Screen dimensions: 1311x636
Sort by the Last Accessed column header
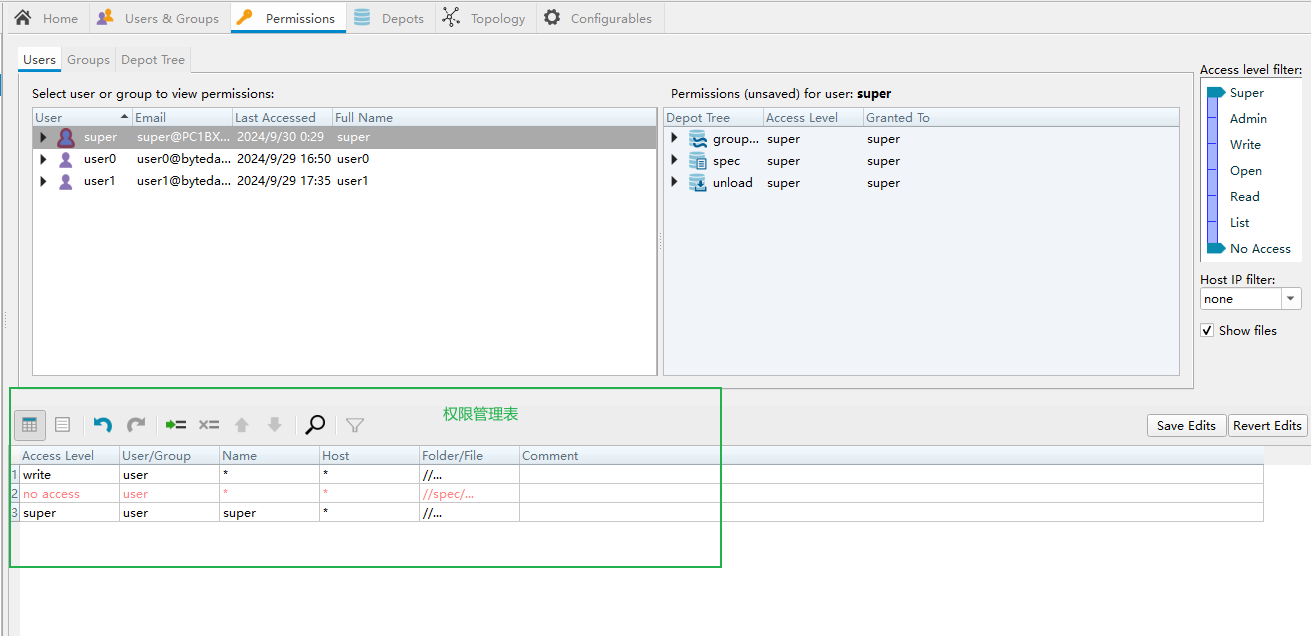pos(275,118)
